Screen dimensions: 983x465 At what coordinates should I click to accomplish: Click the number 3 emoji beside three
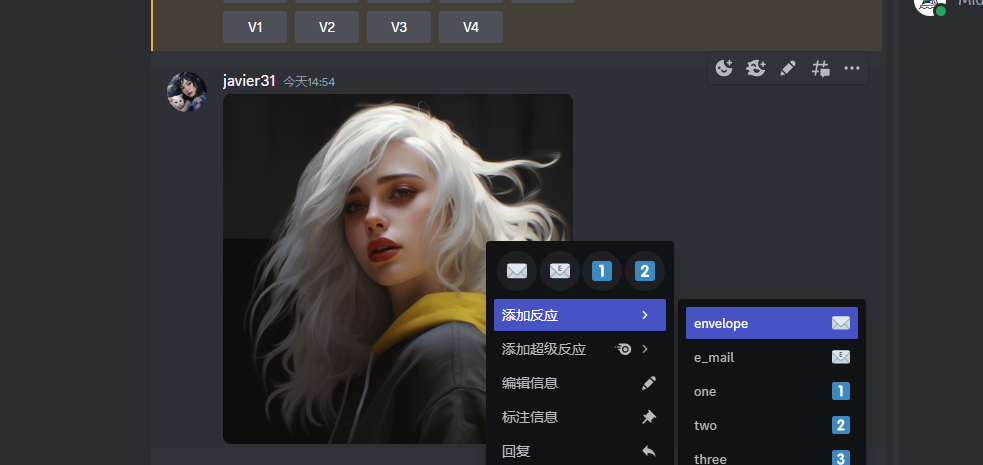841,458
